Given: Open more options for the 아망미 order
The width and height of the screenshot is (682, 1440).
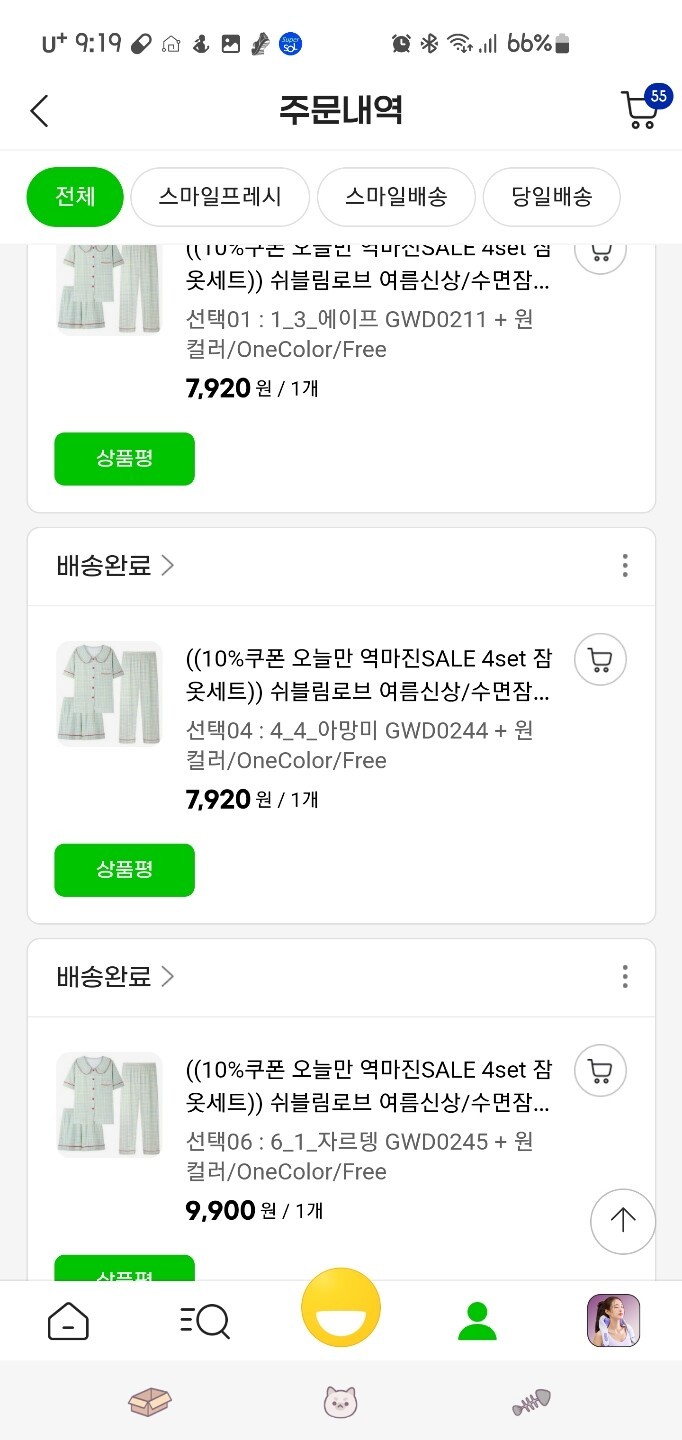Looking at the screenshot, I should click(x=625, y=566).
